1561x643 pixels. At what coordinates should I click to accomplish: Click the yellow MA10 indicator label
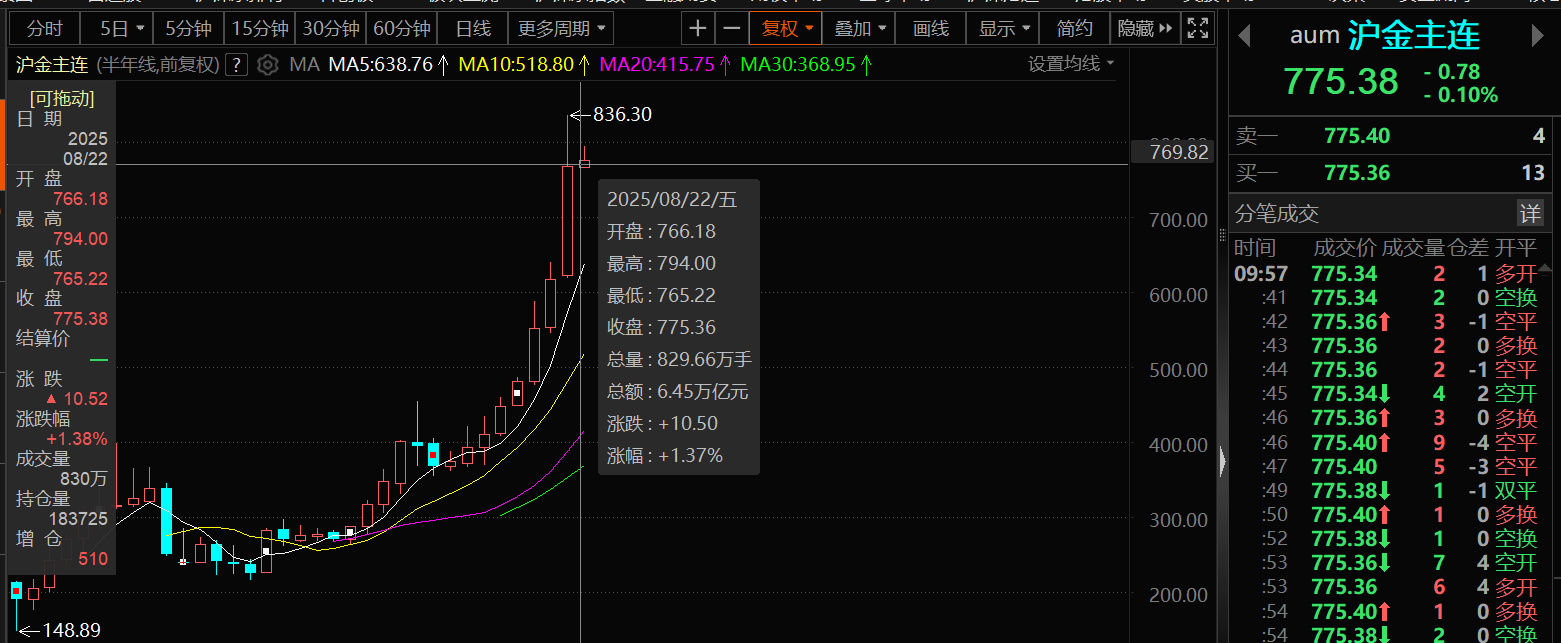coord(516,66)
